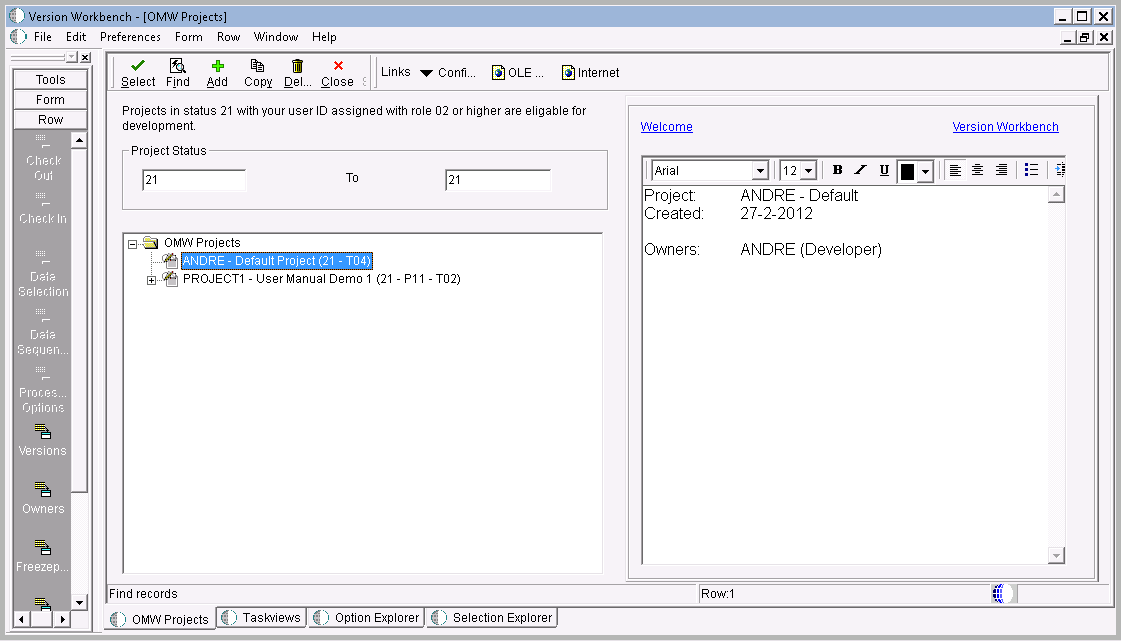Open the Arial font family dropdown
This screenshot has height=641, width=1121.
pos(760,170)
